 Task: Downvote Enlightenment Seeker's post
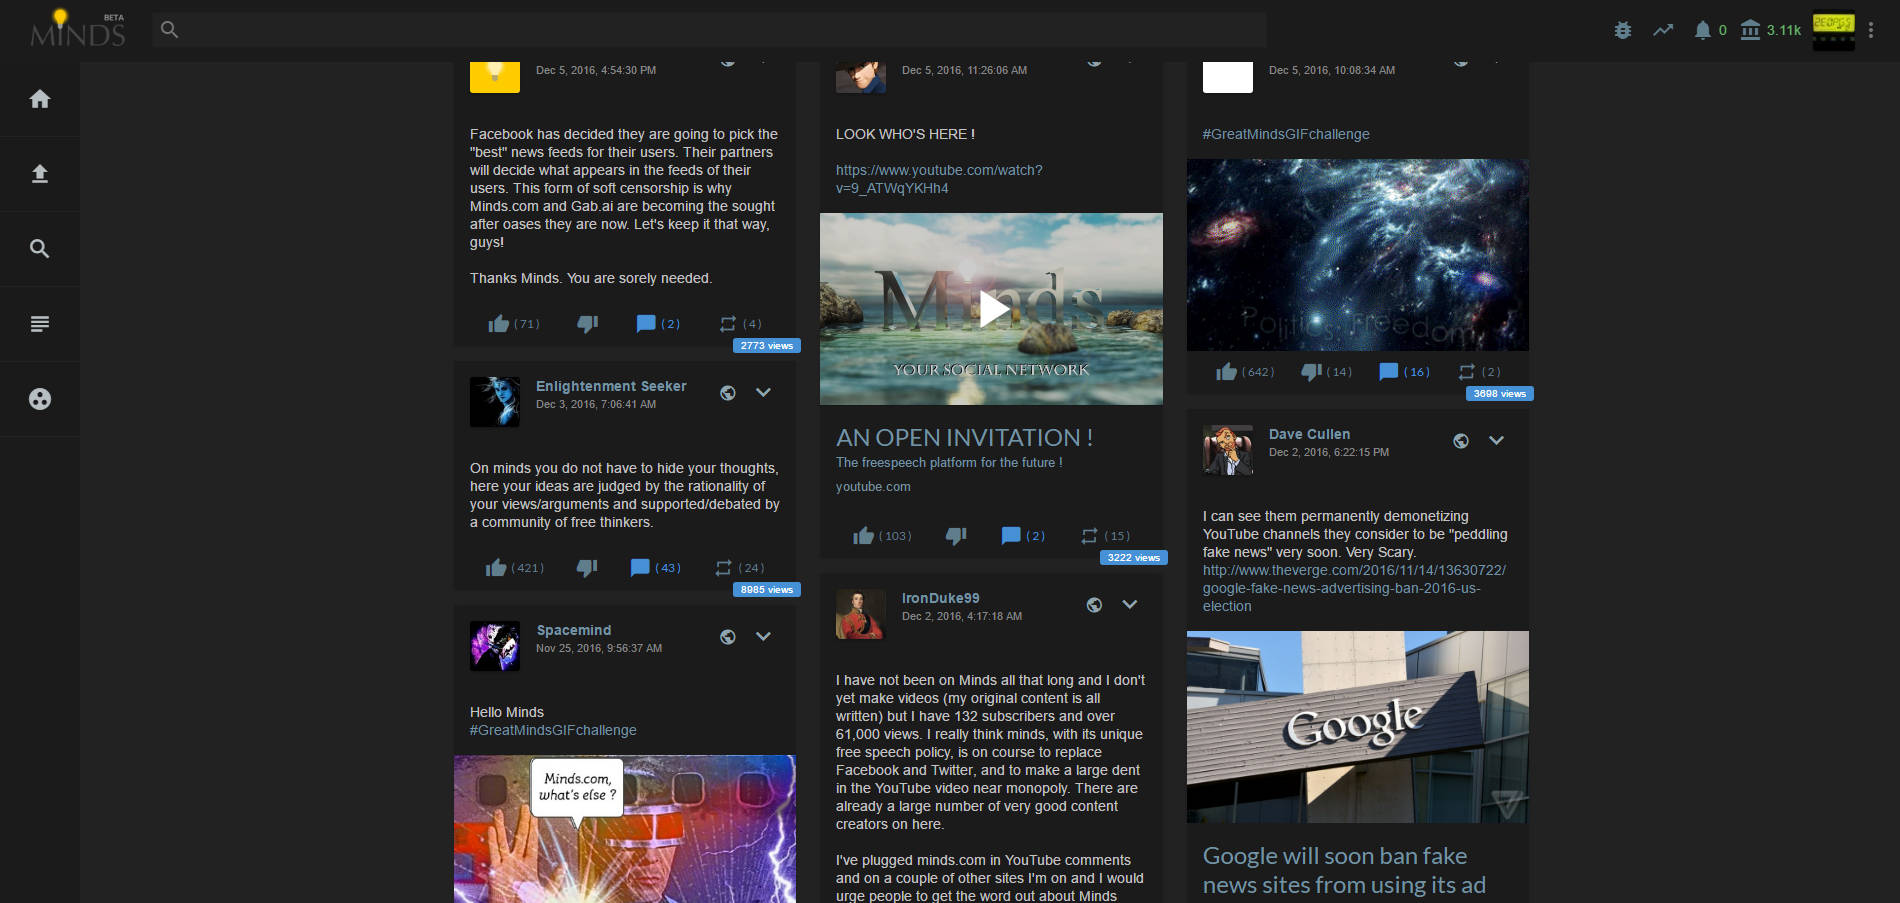(587, 568)
